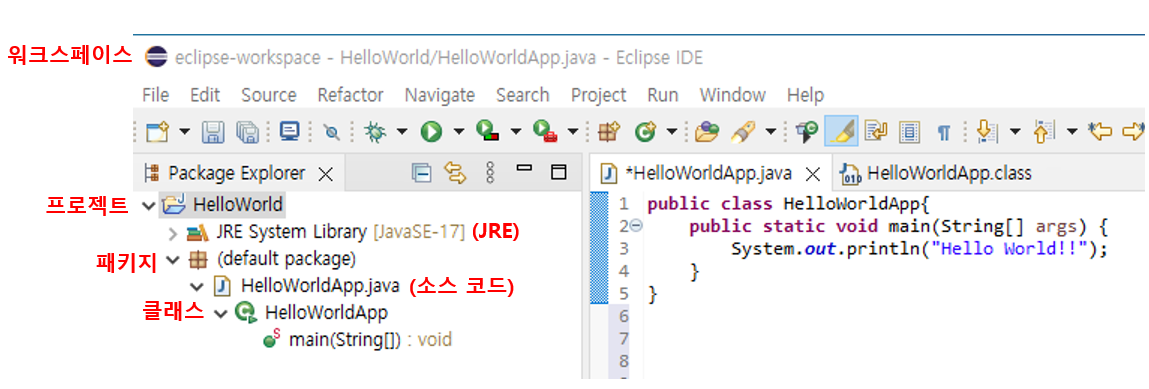Toggle Word Wrap icon
Viewport: 1149px width, 389px height.
pos(875,132)
